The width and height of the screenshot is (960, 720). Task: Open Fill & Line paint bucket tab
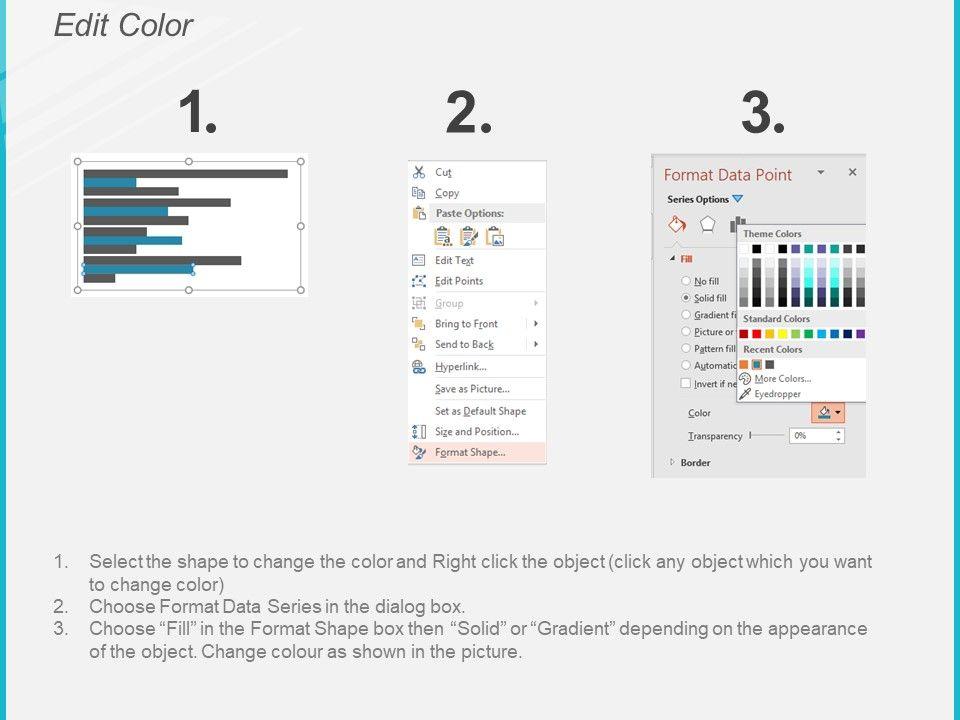tap(677, 224)
